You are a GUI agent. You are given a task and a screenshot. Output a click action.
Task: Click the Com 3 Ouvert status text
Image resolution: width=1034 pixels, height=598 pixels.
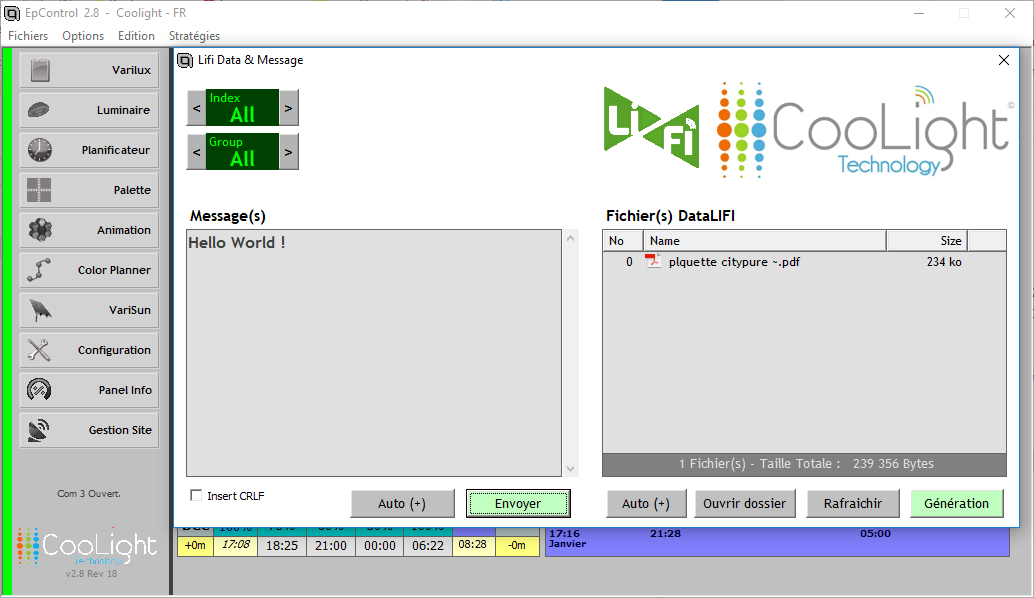[x=89, y=493]
